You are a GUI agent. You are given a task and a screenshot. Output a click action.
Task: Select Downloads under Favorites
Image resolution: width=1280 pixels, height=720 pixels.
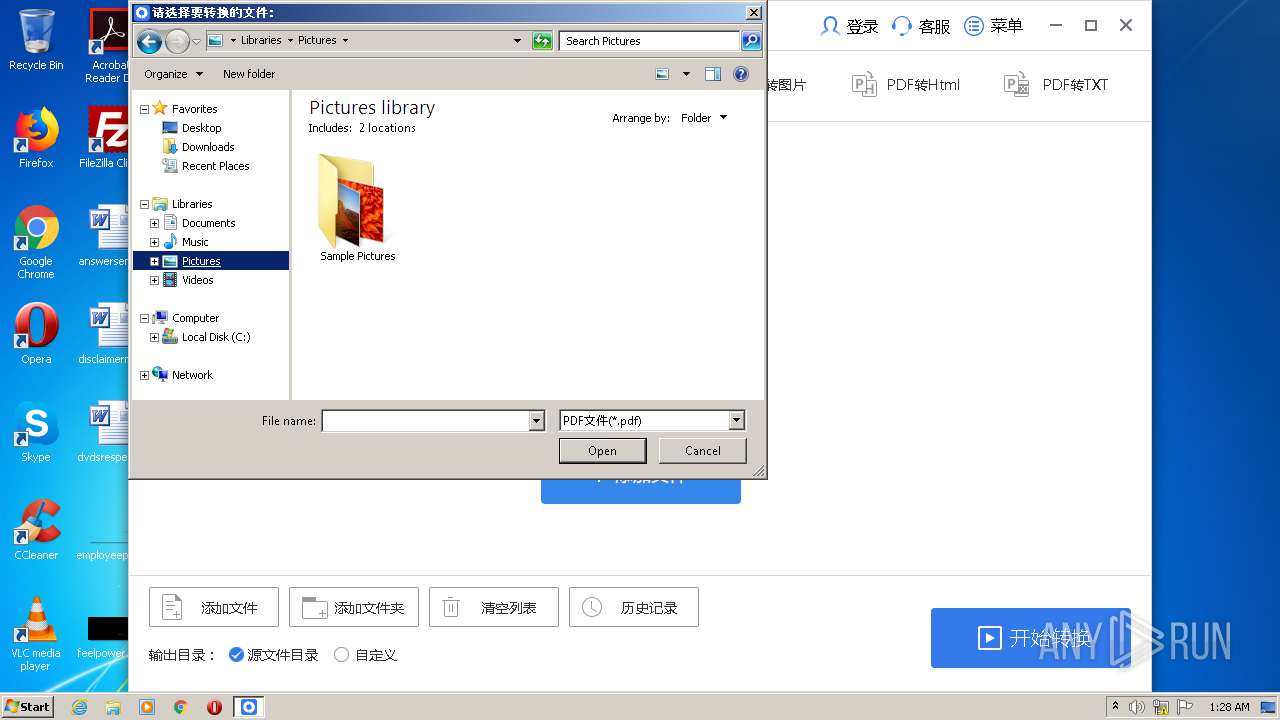point(208,147)
